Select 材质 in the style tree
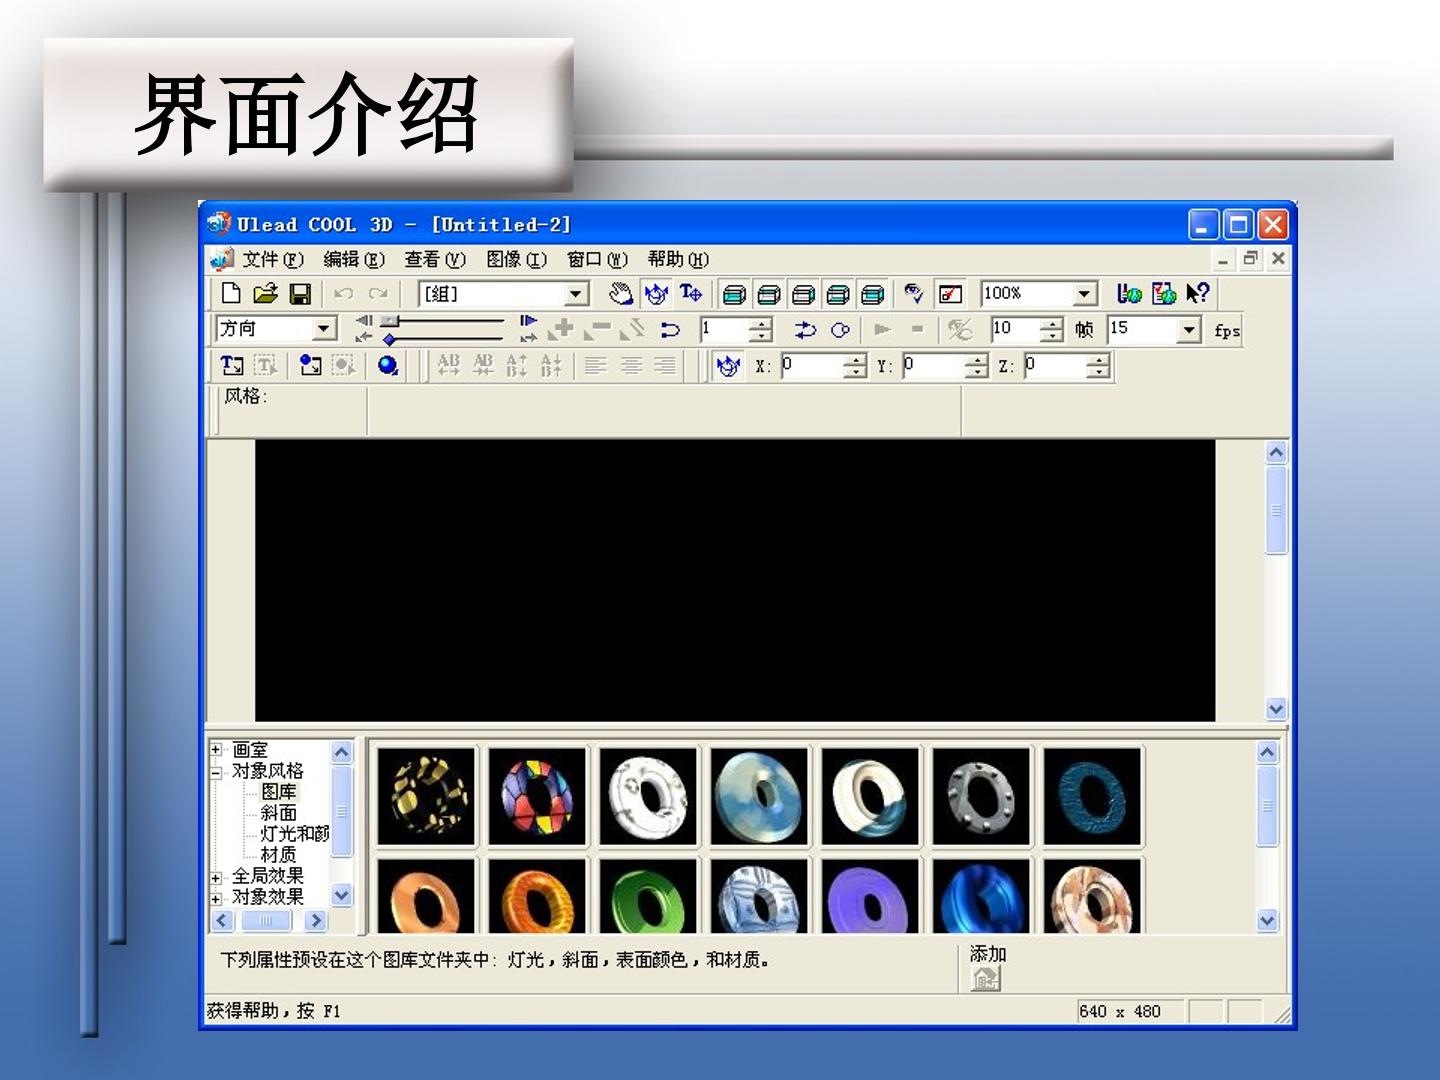 [x=278, y=855]
